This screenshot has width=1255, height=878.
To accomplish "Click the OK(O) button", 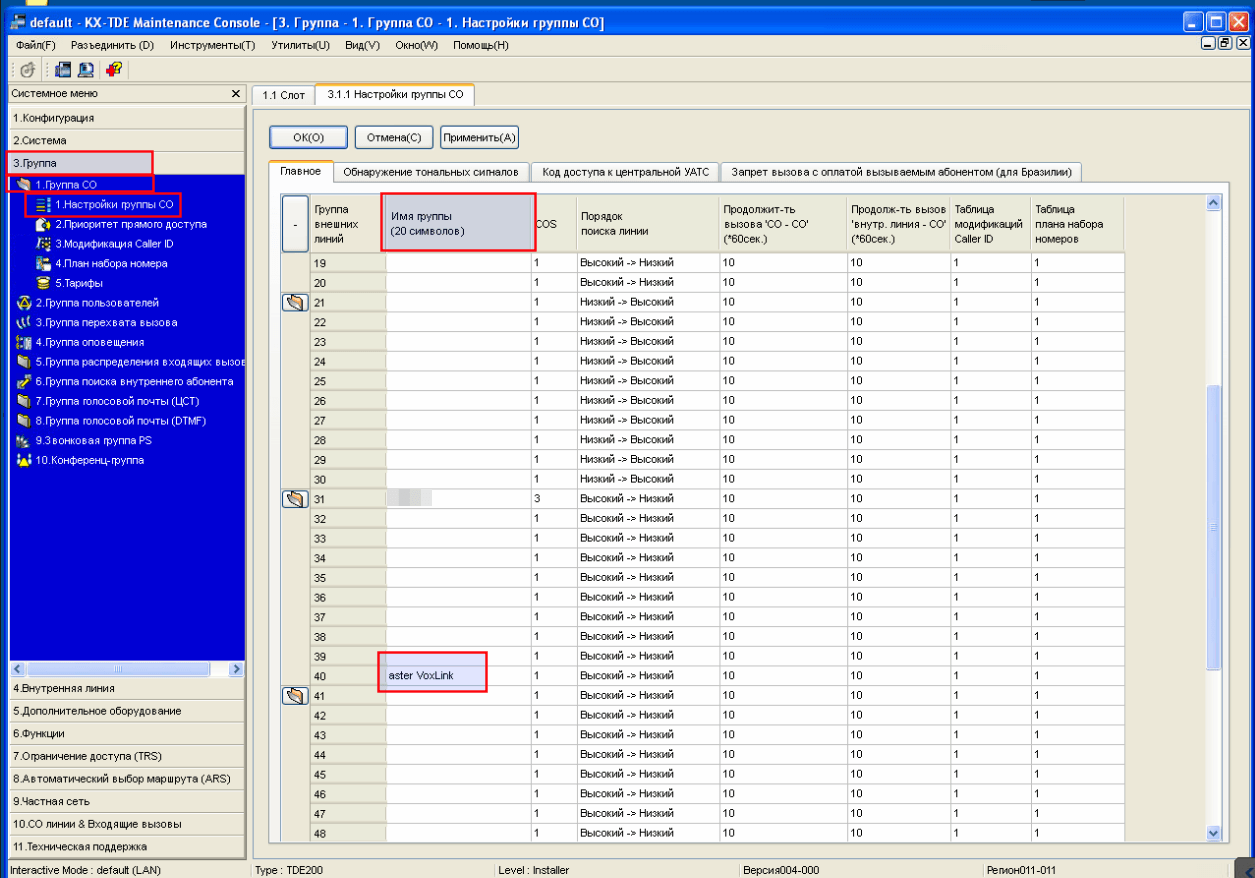I will point(309,137).
